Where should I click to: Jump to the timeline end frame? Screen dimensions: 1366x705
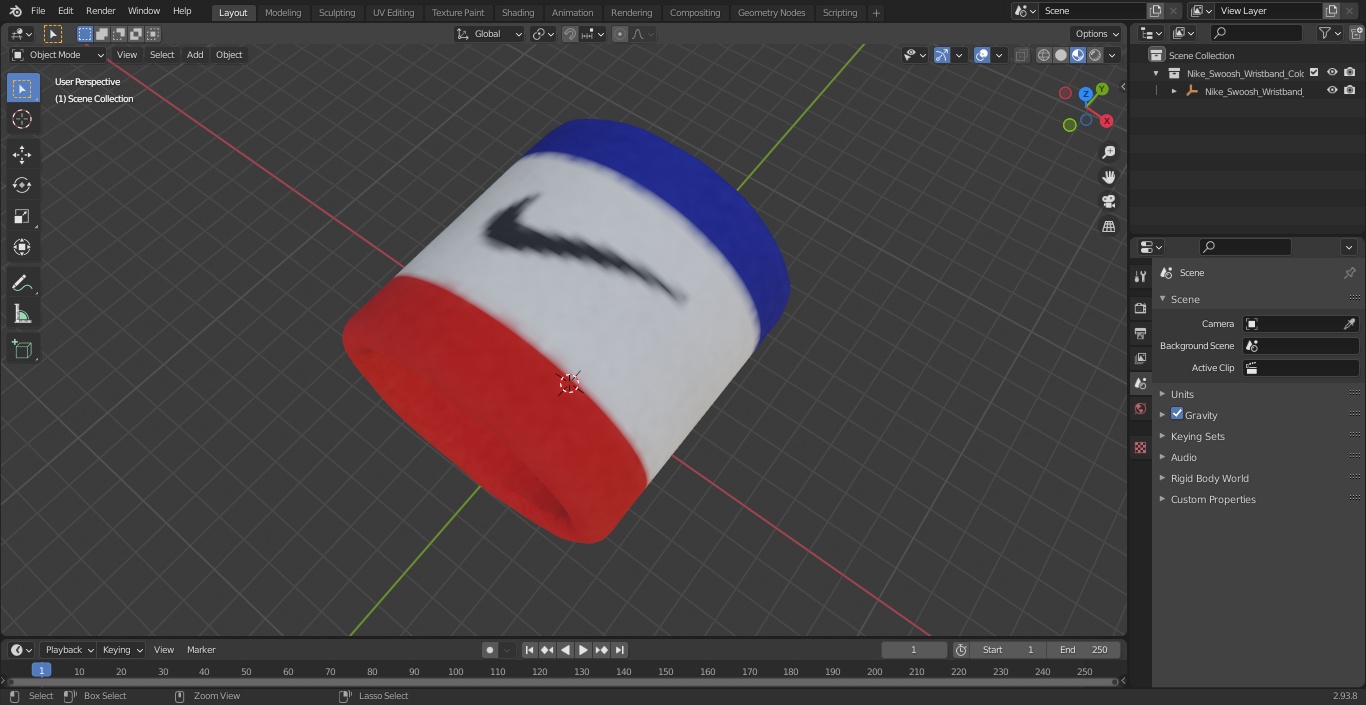click(x=619, y=650)
